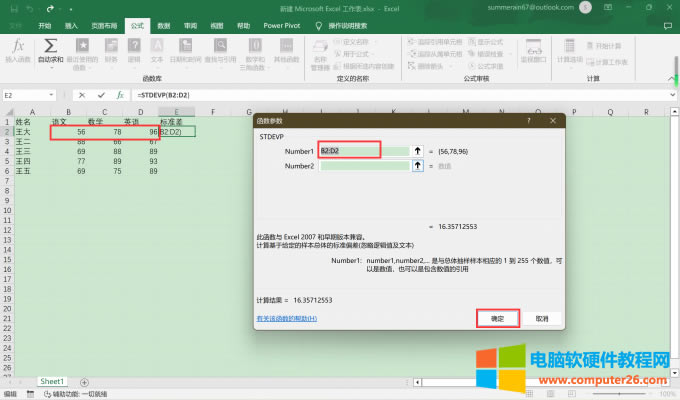680x400 pixels.
Task: Collapse dialog using Number1 range selector arrow
Action: click(x=418, y=150)
